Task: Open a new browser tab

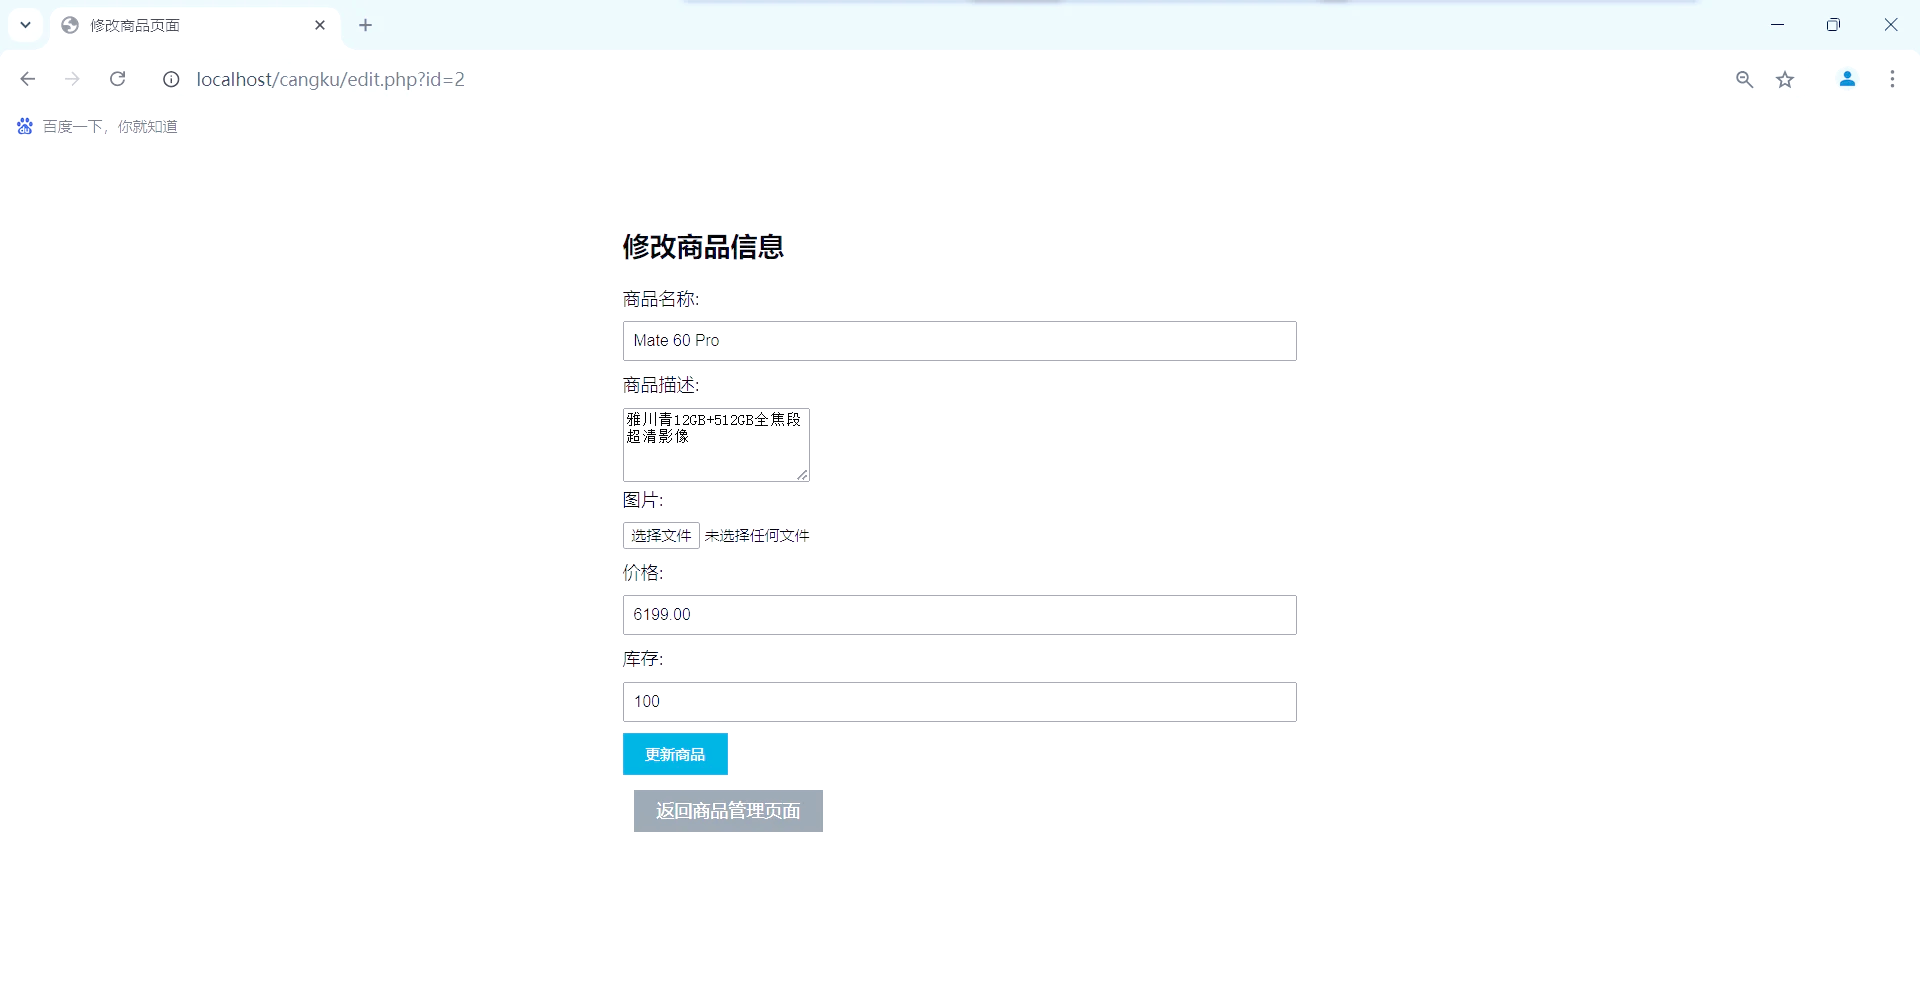Action: [x=365, y=25]
